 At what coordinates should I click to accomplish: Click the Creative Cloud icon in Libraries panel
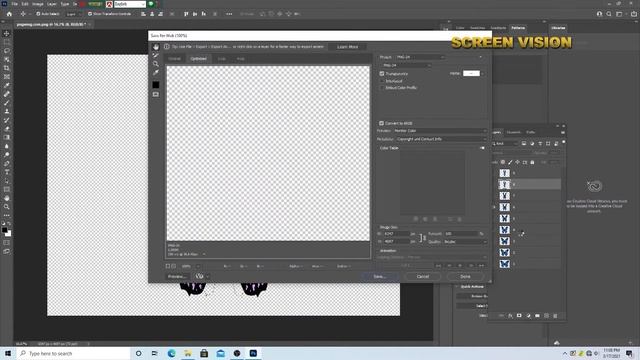(x=594, y=186)
